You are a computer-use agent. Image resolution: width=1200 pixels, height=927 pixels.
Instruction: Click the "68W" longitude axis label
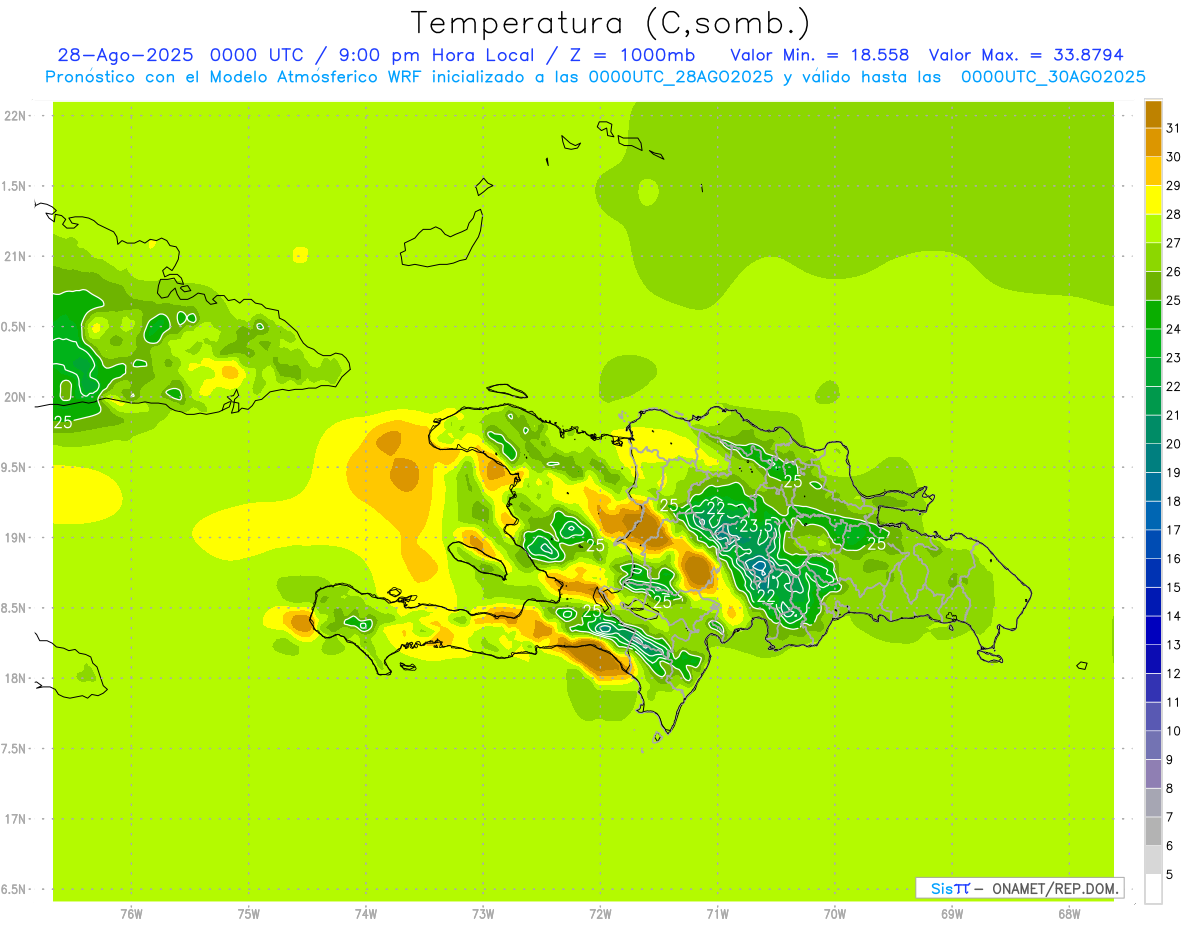point(1069,914)
